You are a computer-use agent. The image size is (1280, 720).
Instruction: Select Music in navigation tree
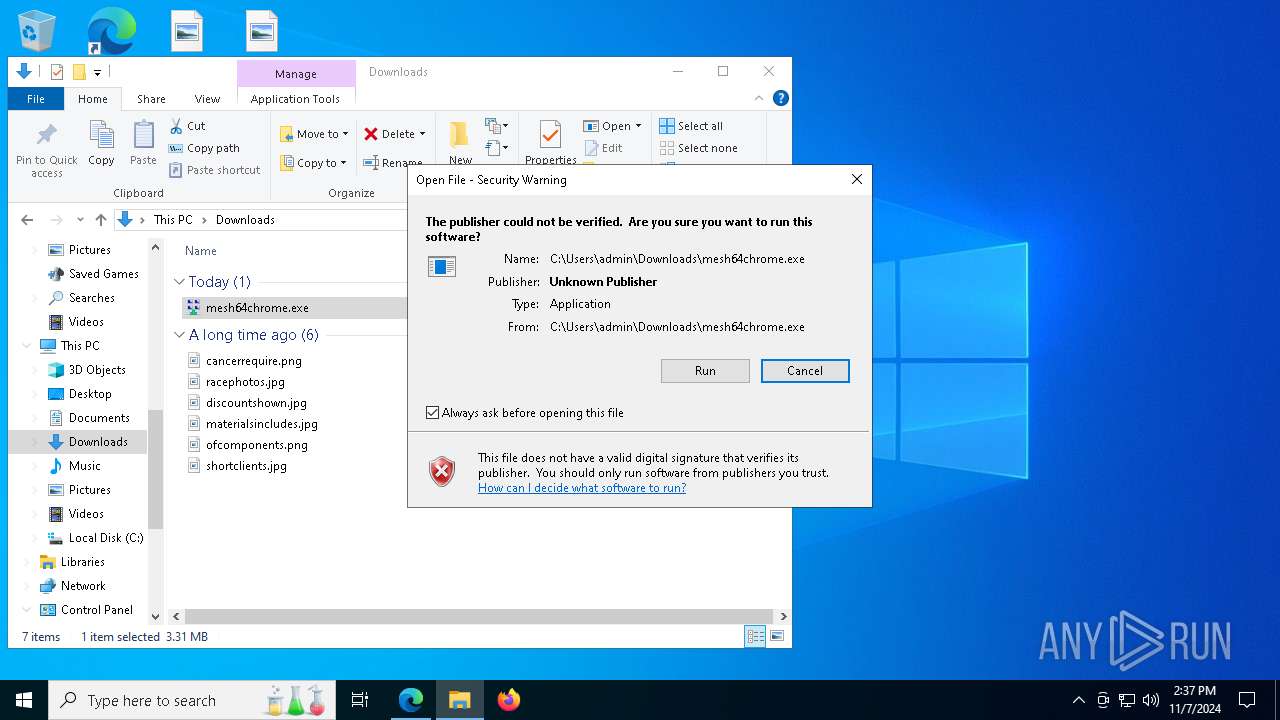pyautogui.click(x=84, y=466)
